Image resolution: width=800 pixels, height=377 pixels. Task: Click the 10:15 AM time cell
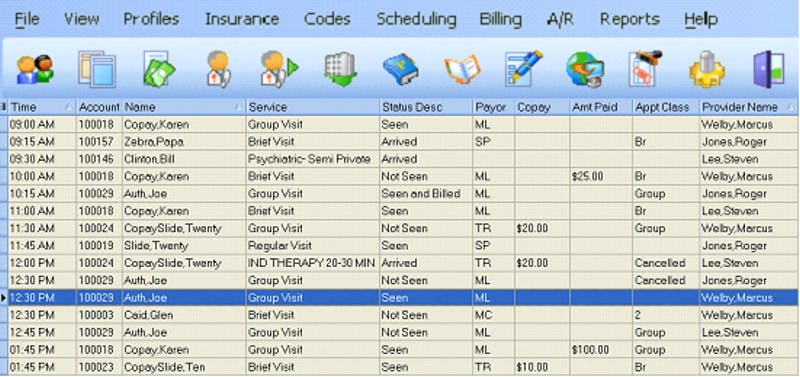pyautogui.click(x=42, y=194)
